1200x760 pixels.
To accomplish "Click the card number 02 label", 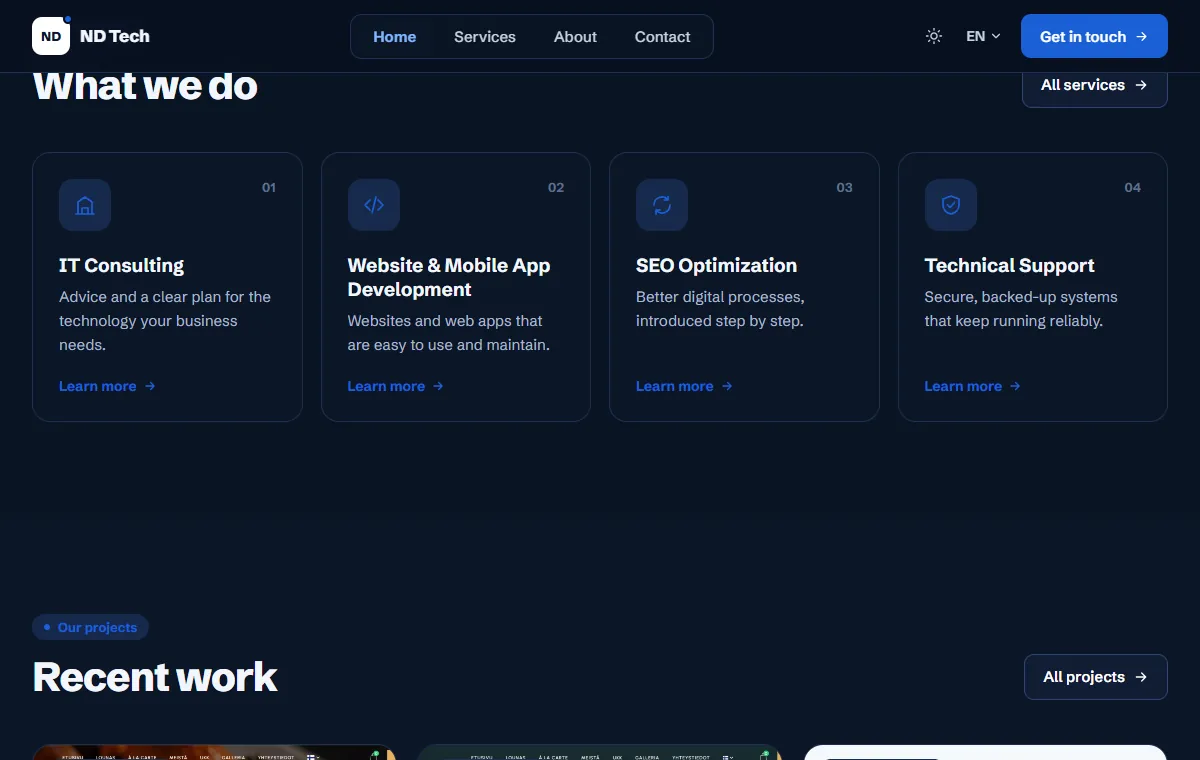I will pos(556,187).
